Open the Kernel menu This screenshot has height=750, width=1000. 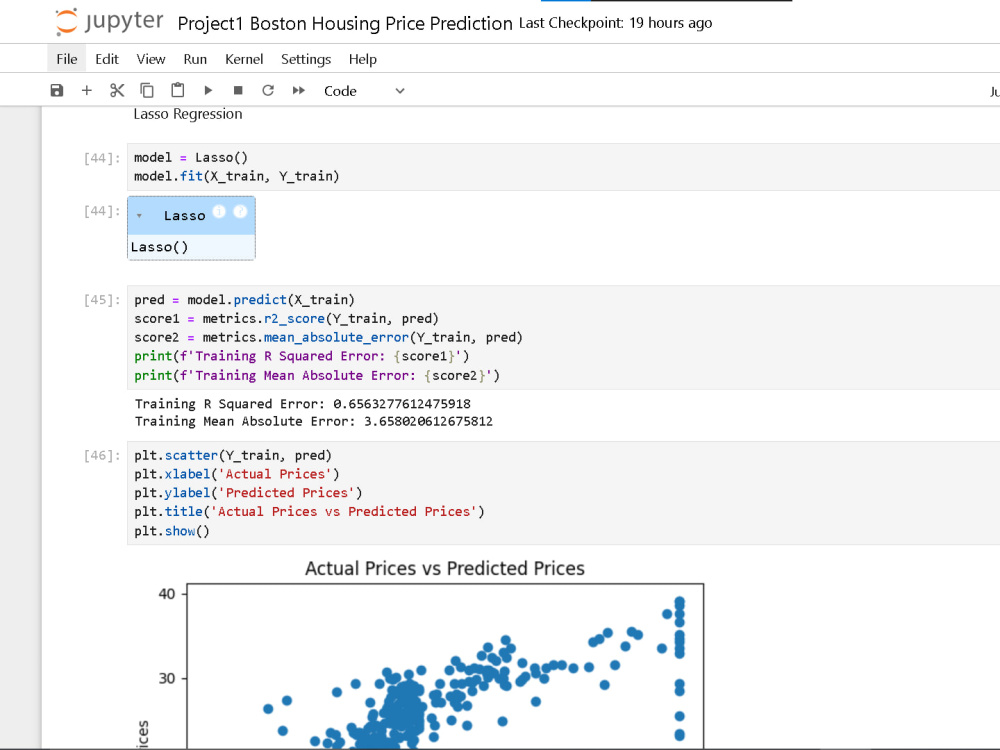pyautogui.click(x=244, y=59)
